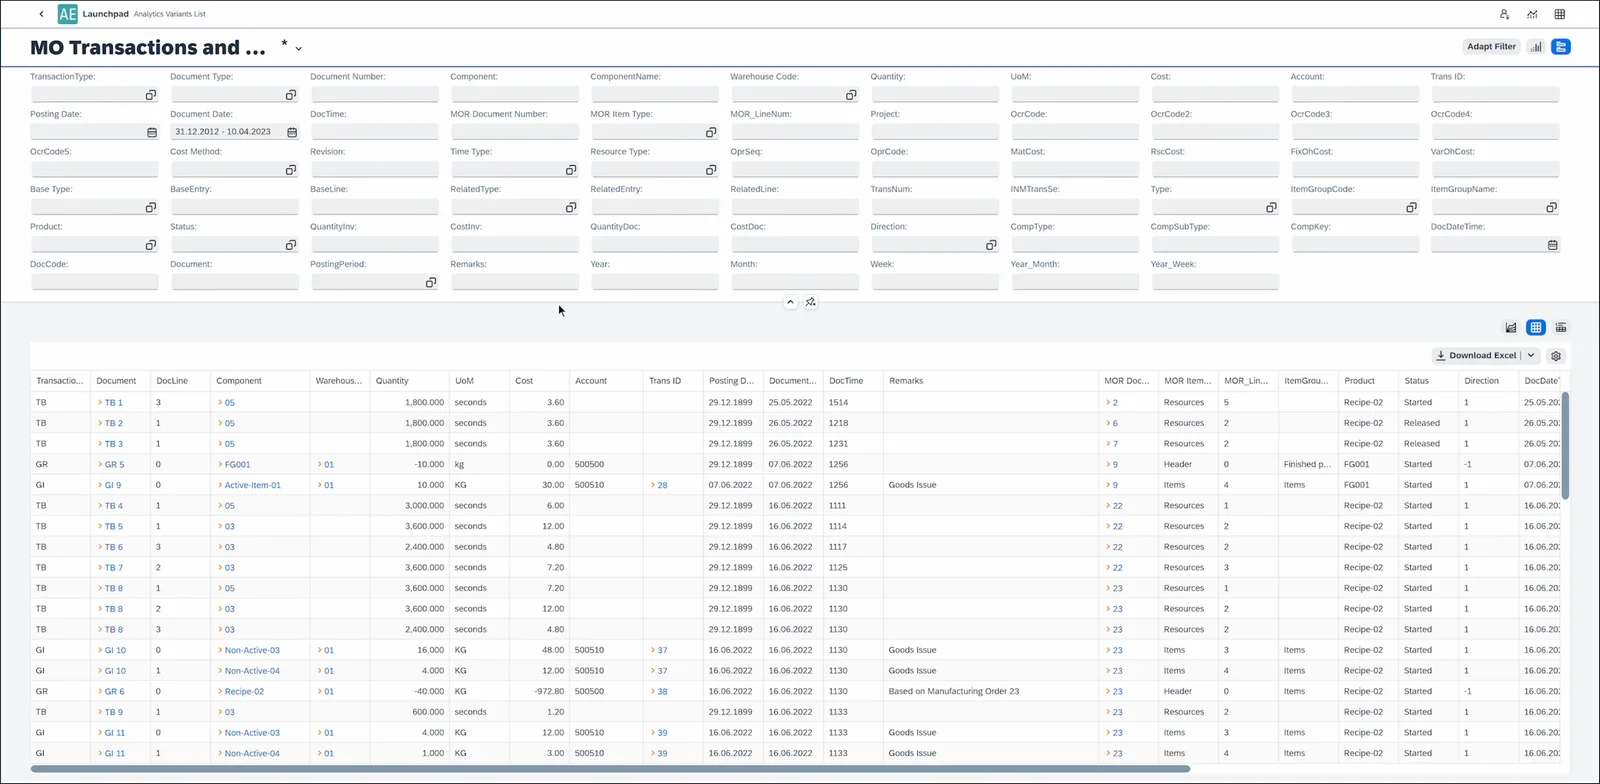Open value help for MOR Item Type
This screenshot has width=1600, height=784.
point(711,132)
